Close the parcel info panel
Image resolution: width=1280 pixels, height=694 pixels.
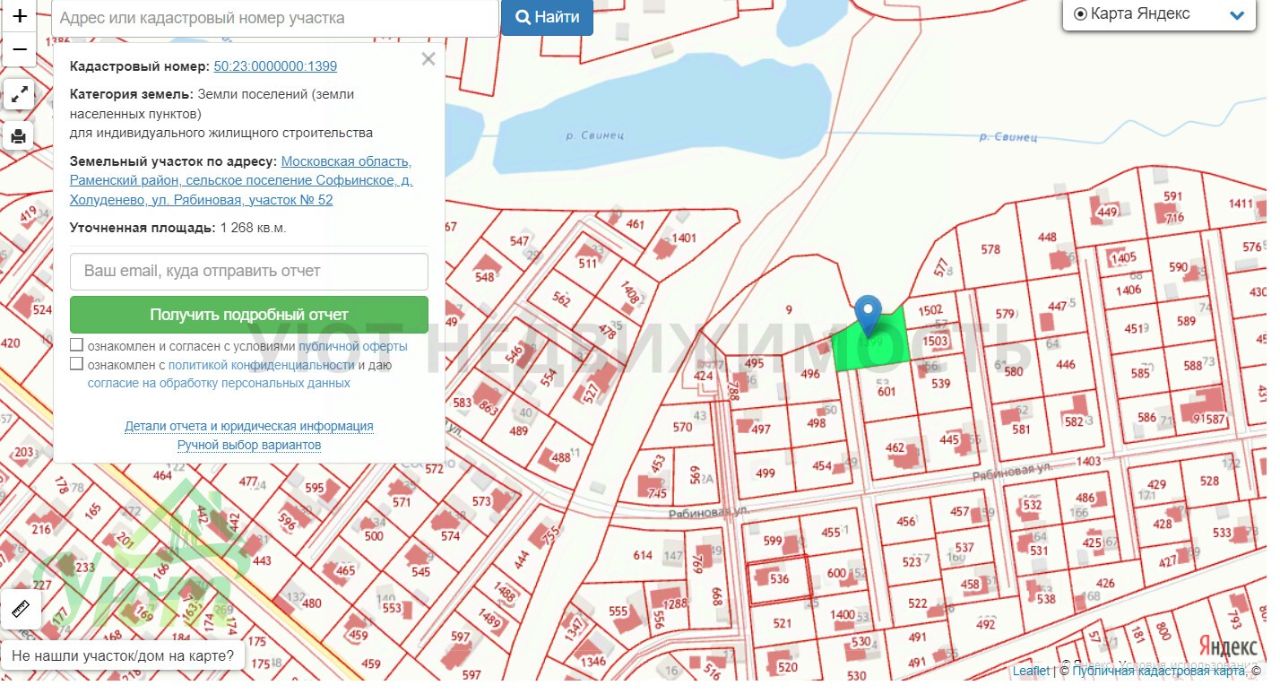[428, 59]
